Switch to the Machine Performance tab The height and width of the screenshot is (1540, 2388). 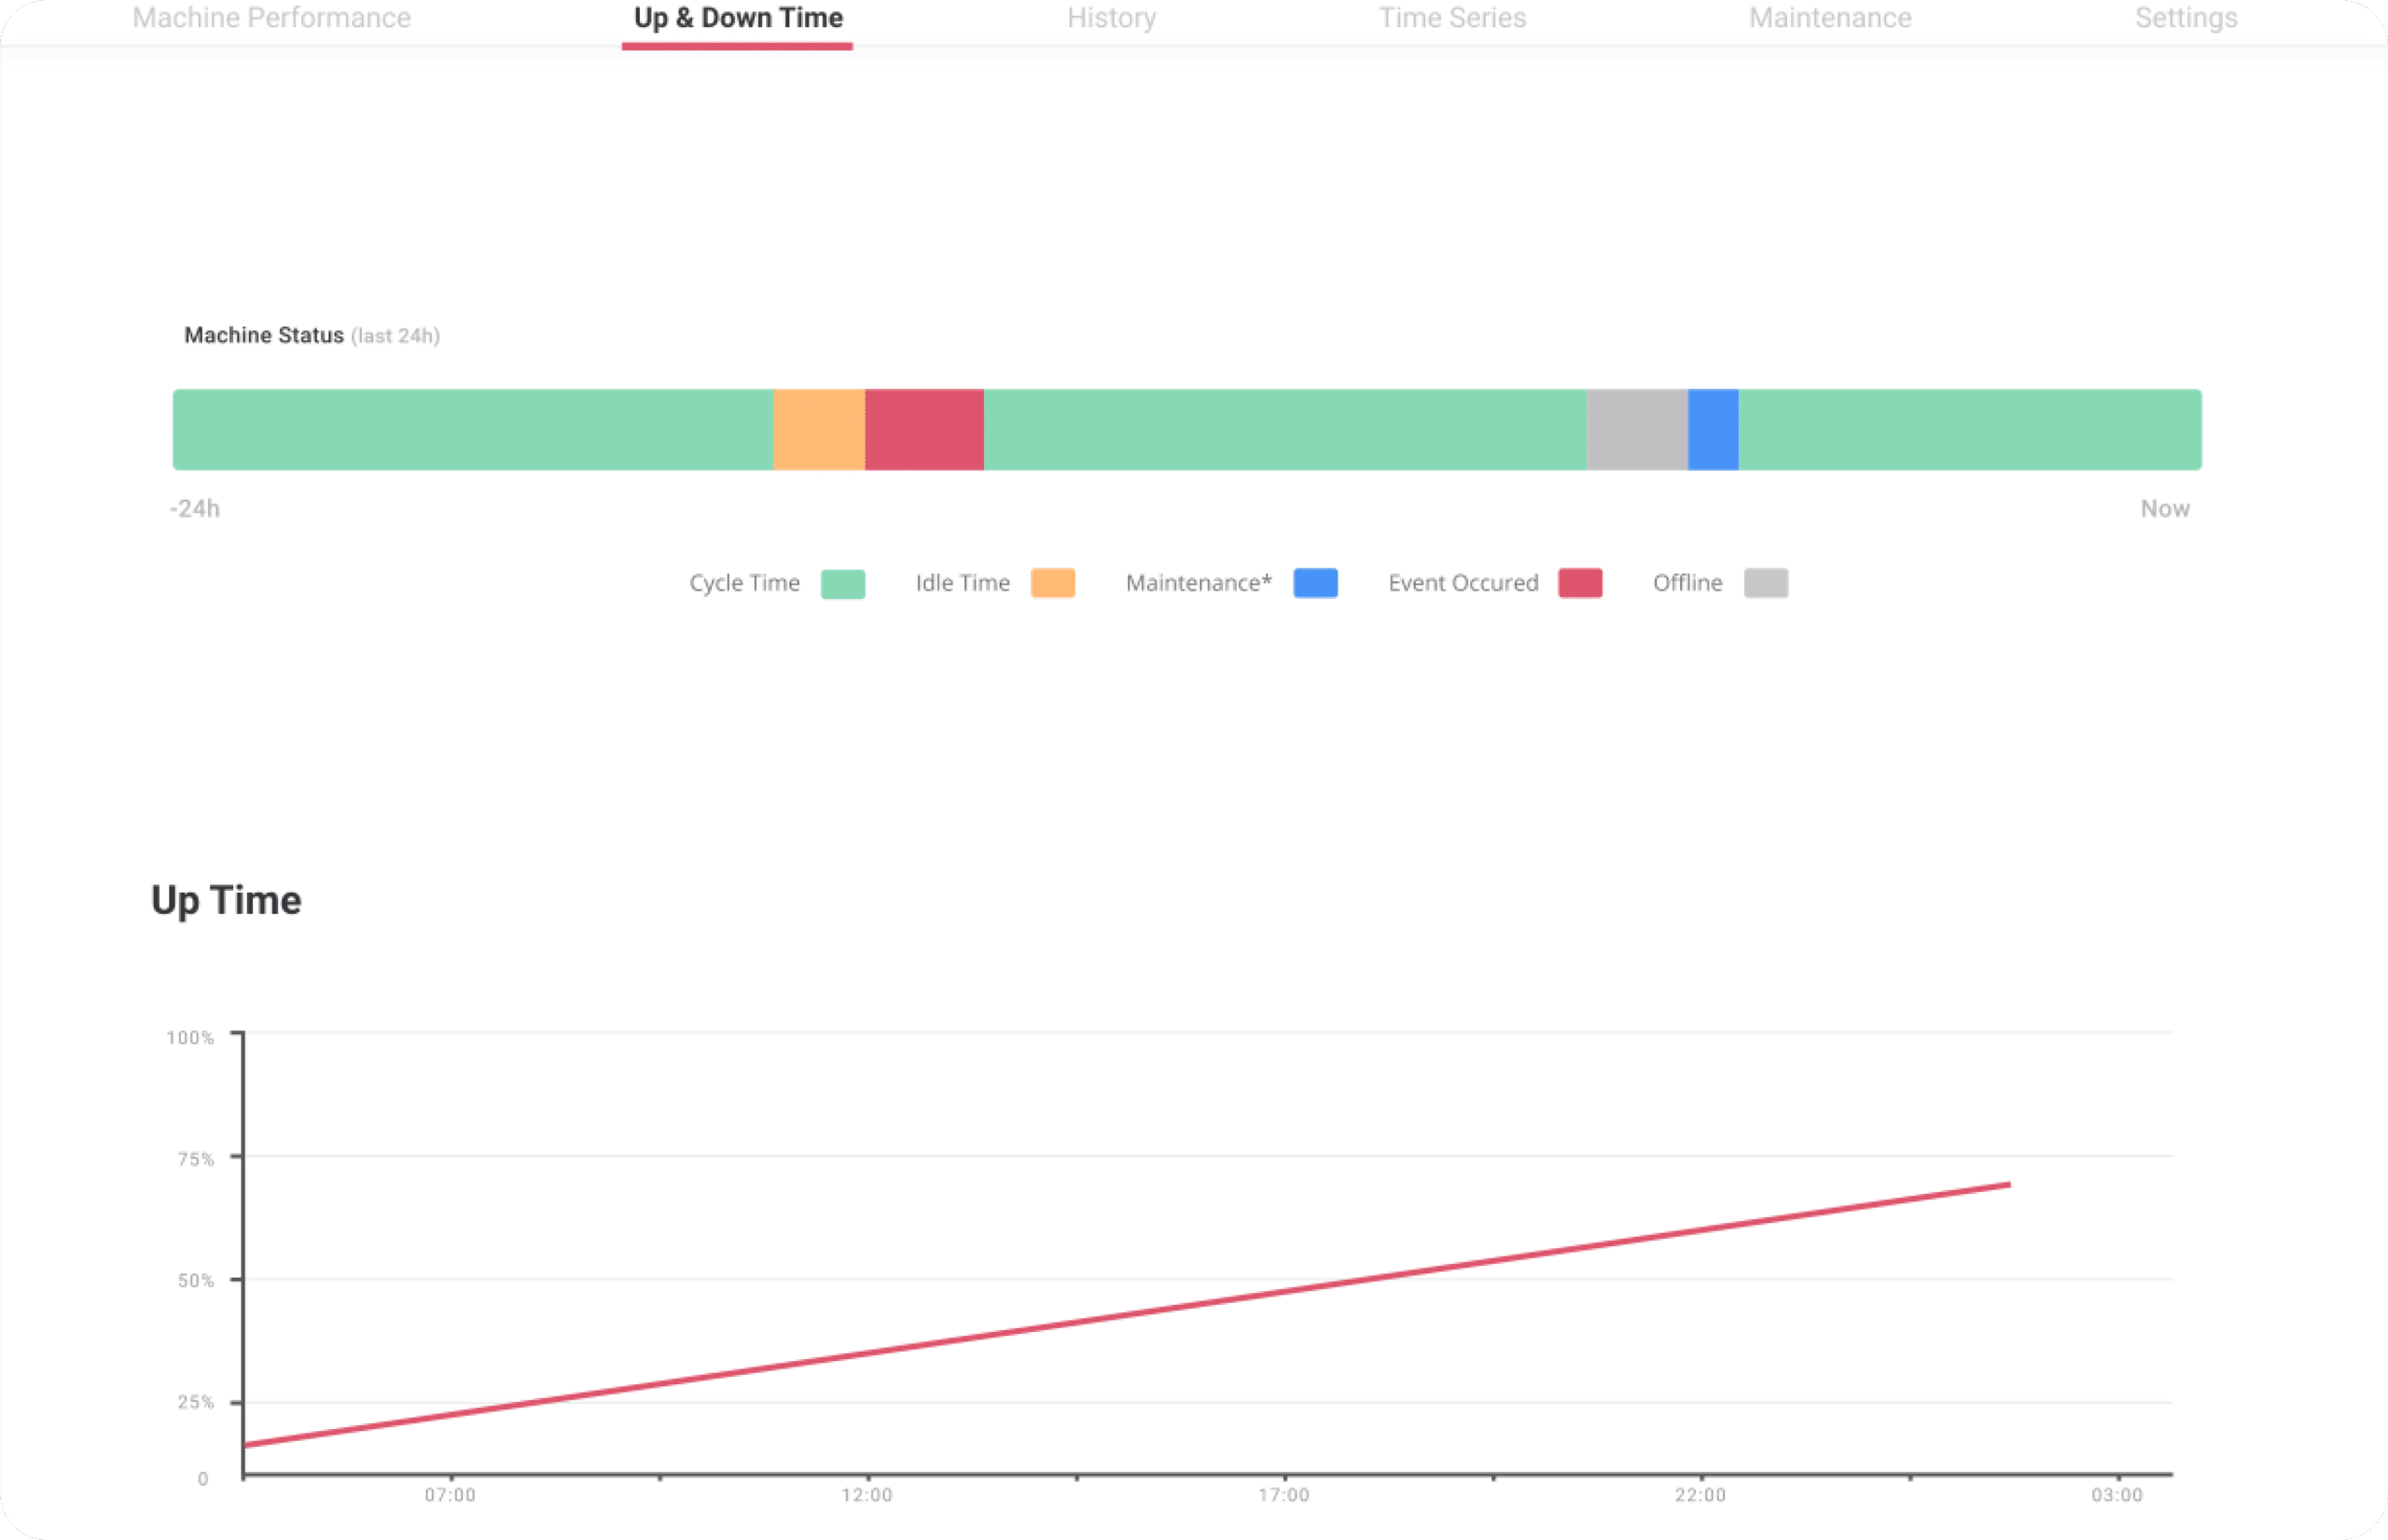[271, 18]
